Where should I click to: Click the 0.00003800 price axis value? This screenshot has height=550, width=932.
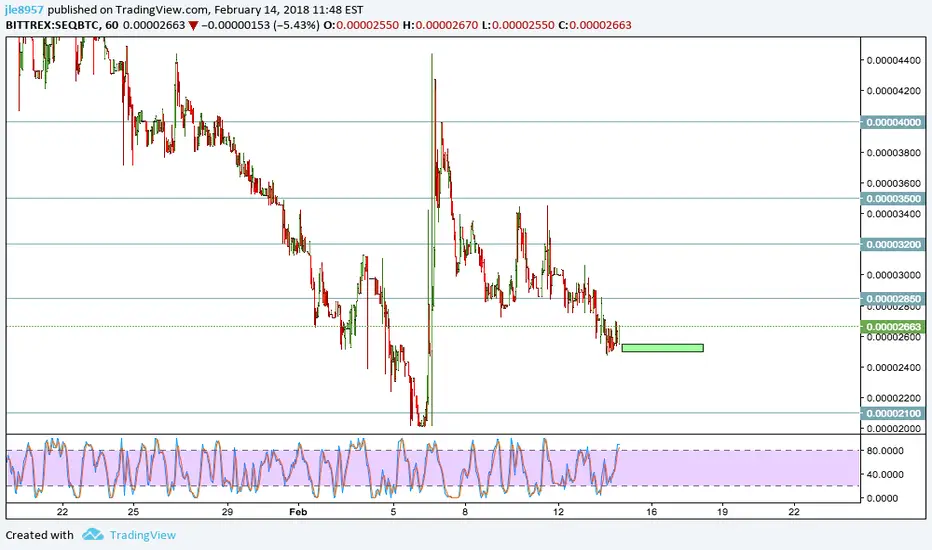tap(893, 152)
